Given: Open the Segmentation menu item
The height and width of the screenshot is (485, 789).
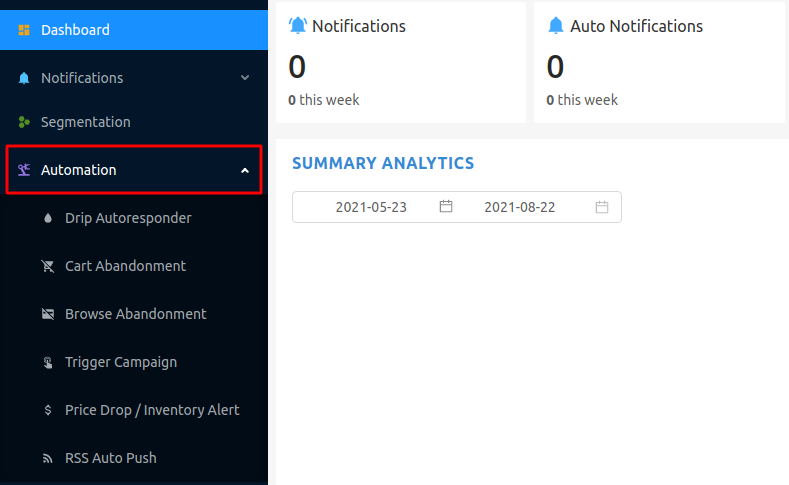Looking at the screenshot, I should [x=134, y=122].
